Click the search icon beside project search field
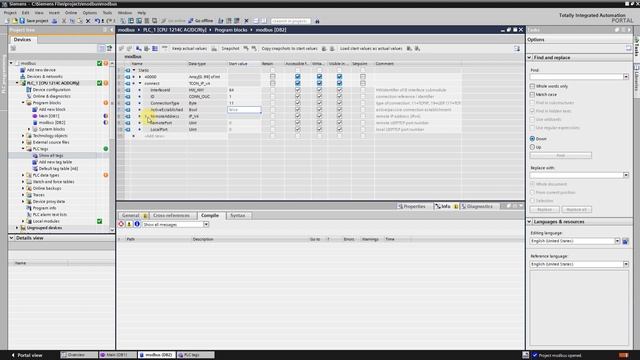 pos(317,21)
